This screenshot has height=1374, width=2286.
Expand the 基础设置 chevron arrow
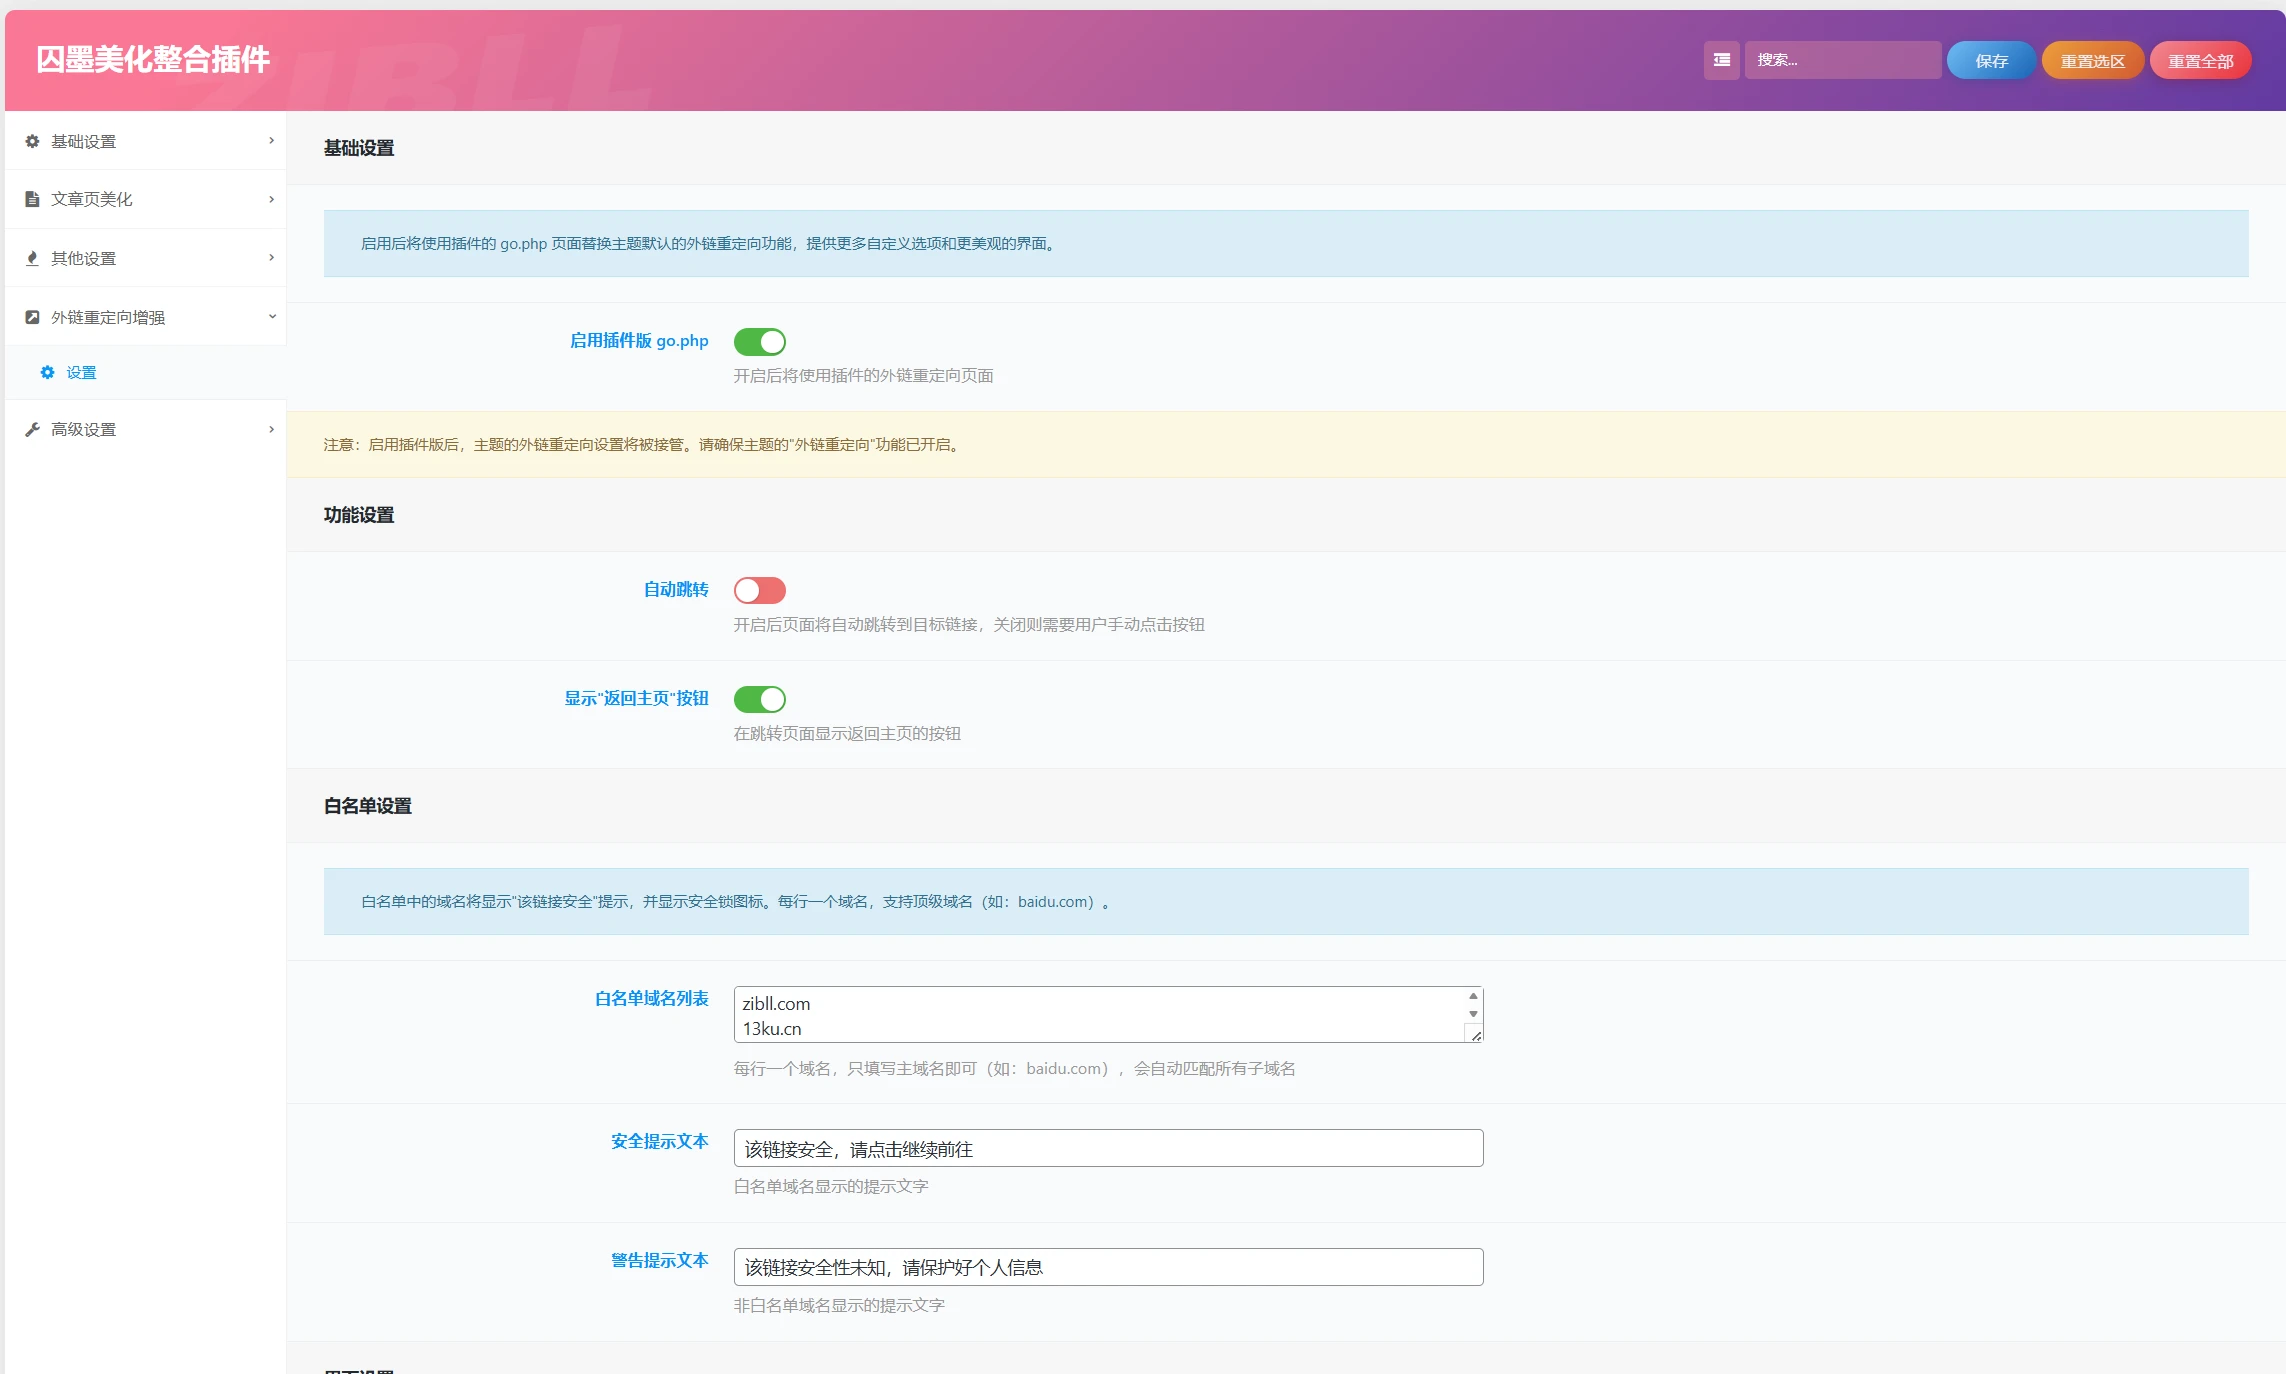pyautogui.click(x=271, y=141)
